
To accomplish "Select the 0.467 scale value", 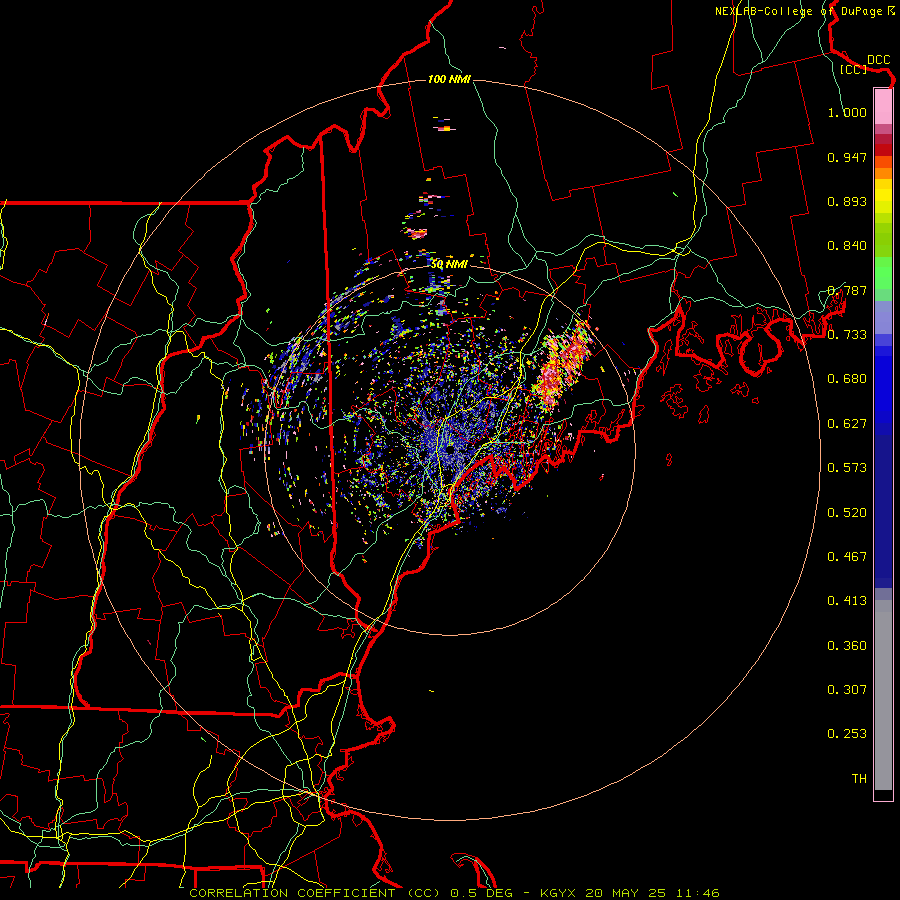I will [847, 557].
